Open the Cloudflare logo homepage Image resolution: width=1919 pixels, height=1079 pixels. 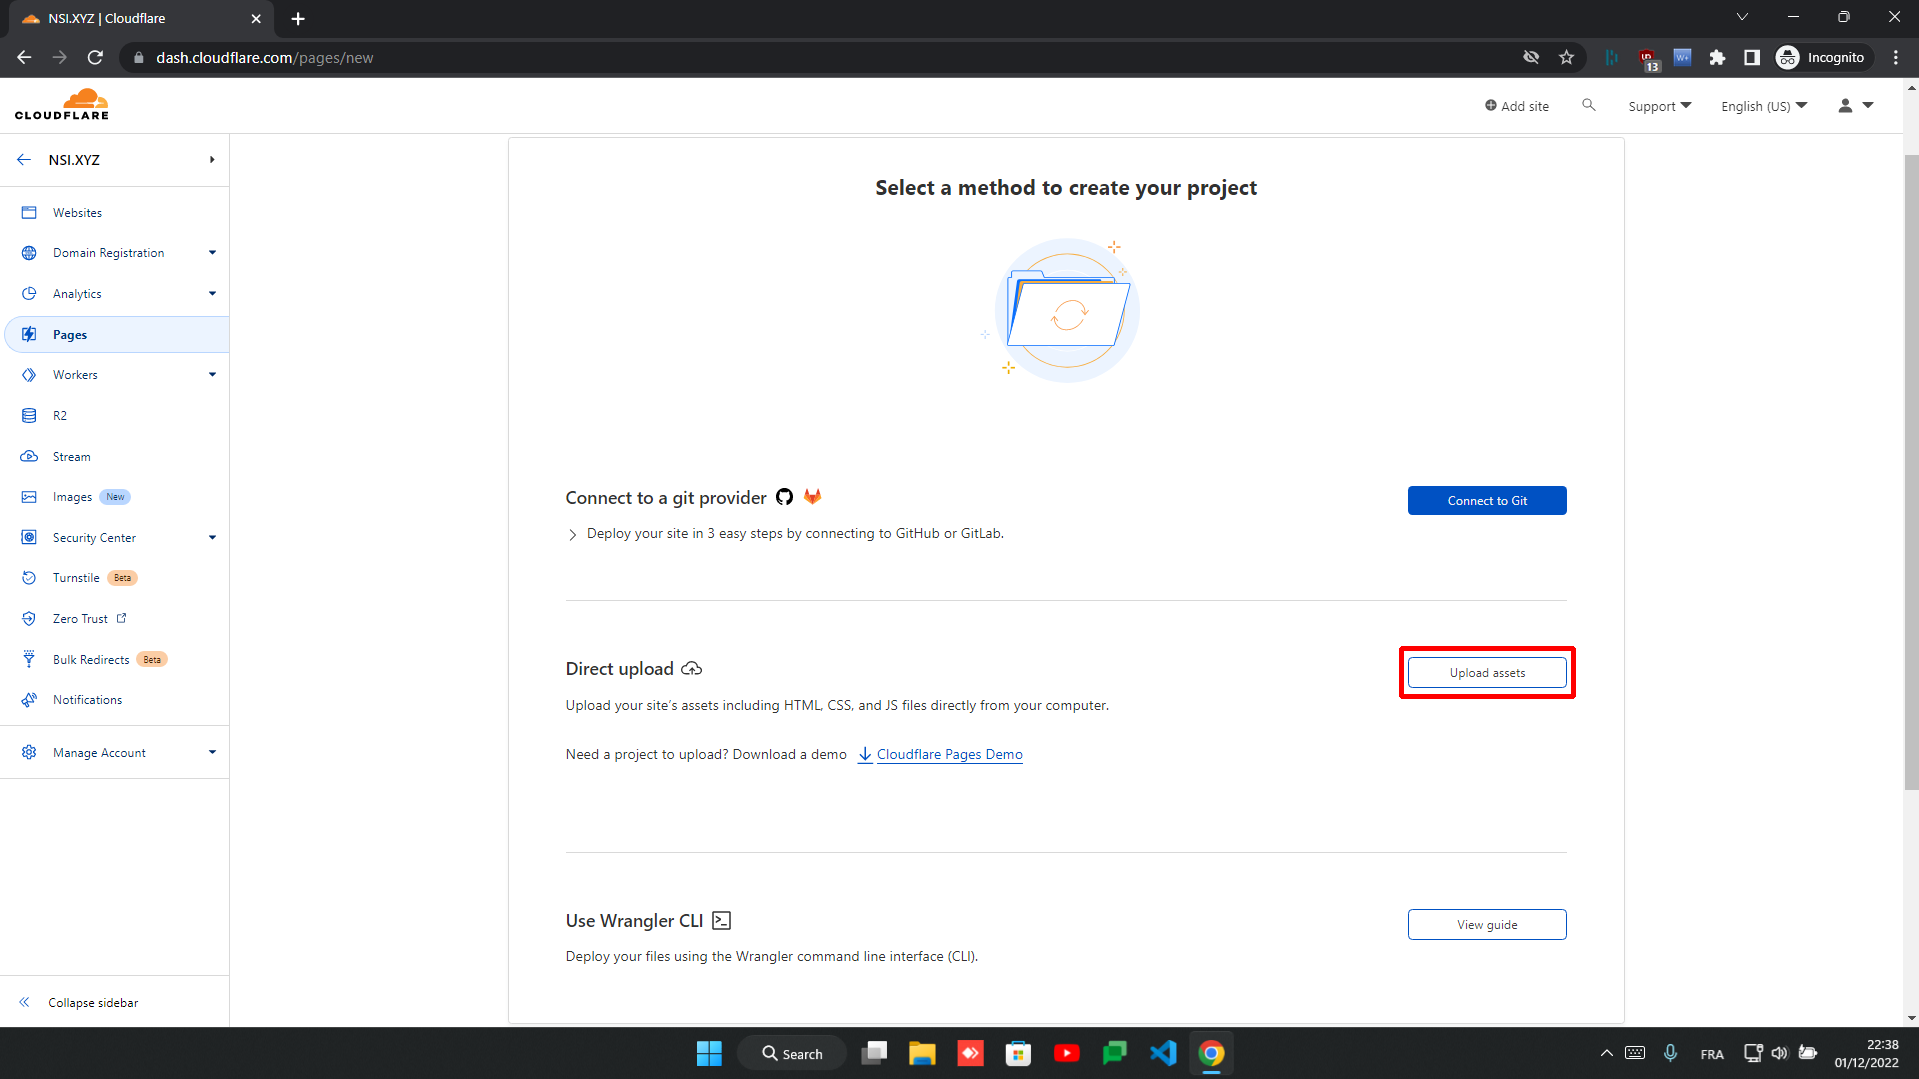click(61, 104)
